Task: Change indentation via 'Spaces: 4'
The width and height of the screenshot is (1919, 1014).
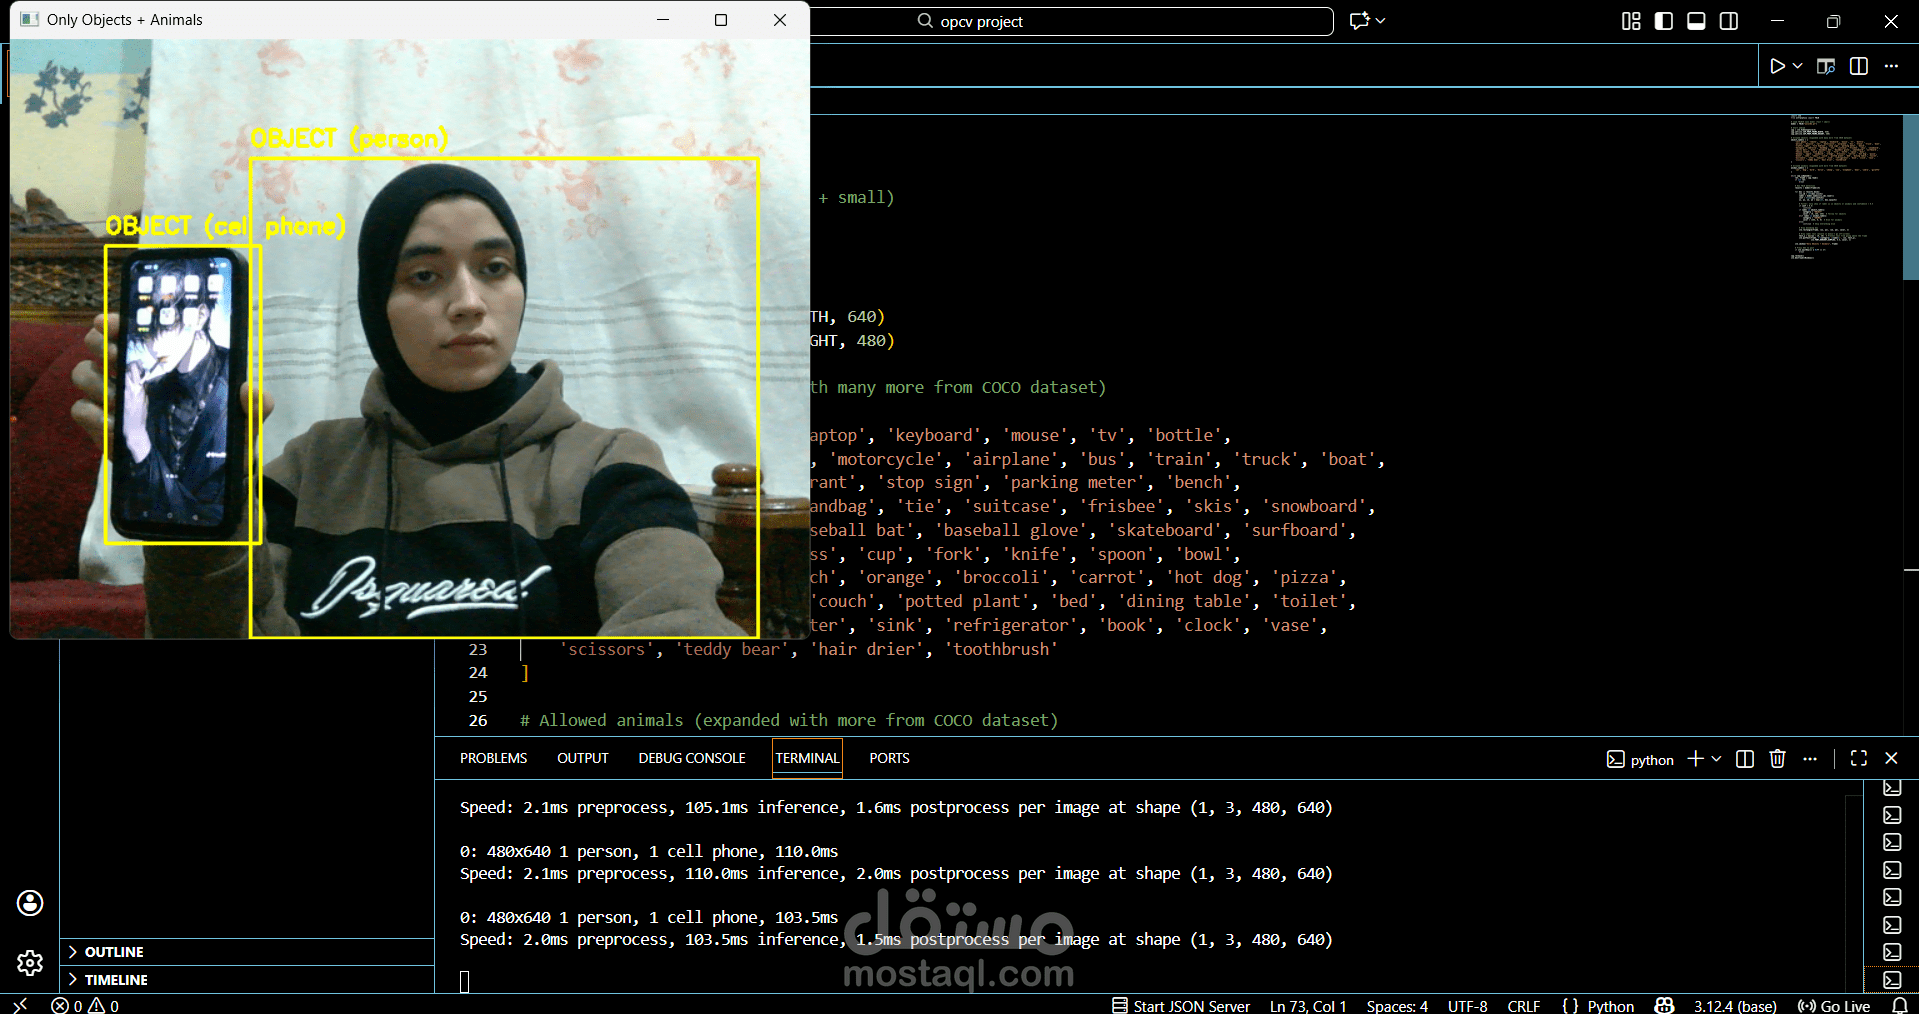Action: pyautogui.click(x=1397, y=1006)
